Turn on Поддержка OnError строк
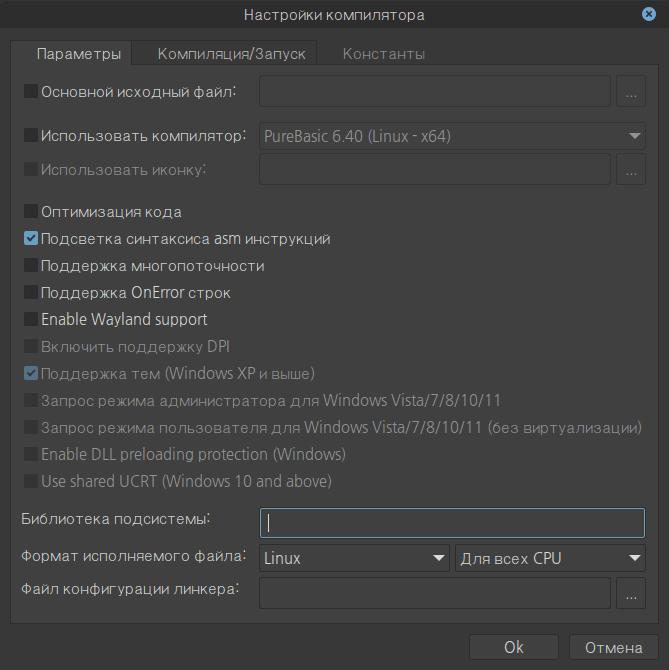This screenshot has height=670, width=669. click(x=30, y=293)
